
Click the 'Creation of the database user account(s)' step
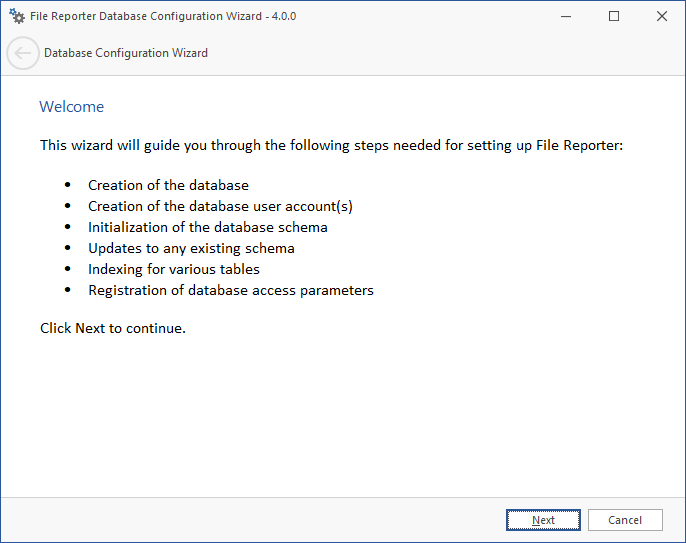pyautogui.click(x=220, y=206)
